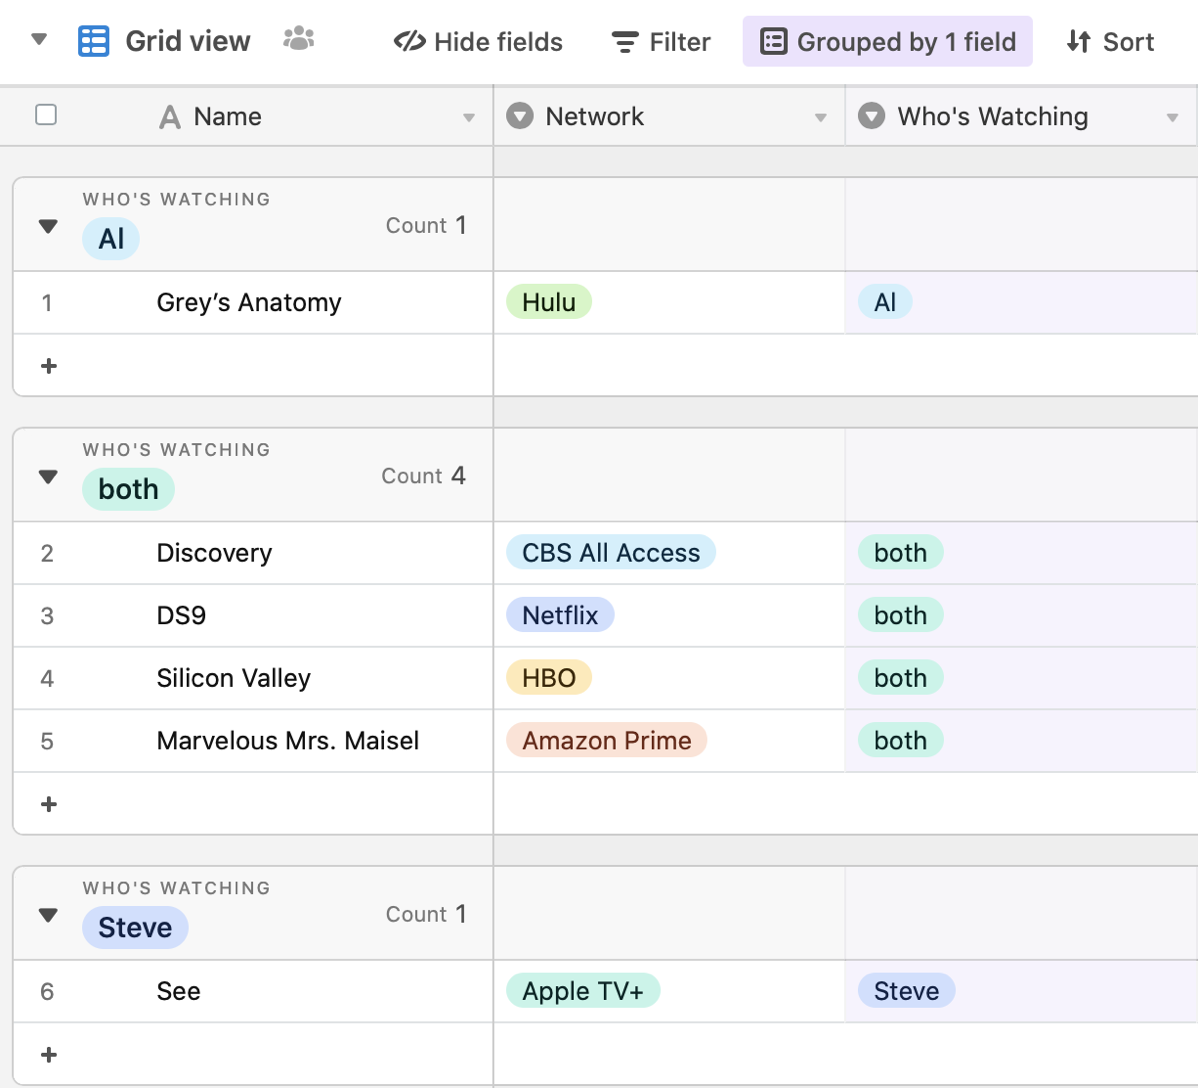
Task: Check the select all rows checkbox
Action: (46, 115)
